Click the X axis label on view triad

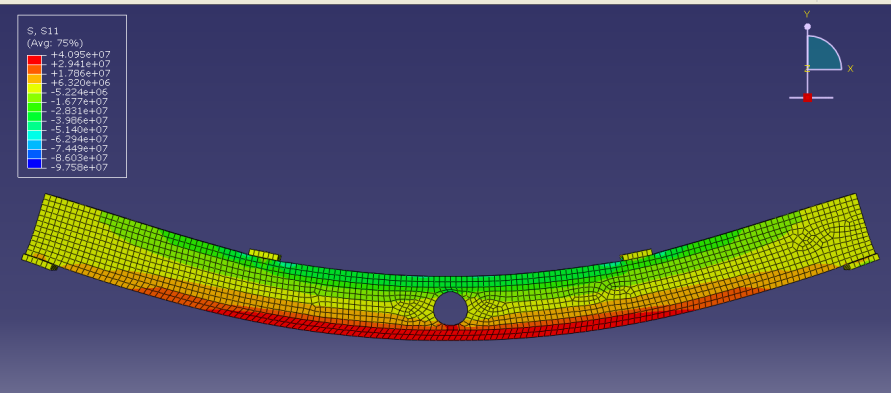coord(850,69)
